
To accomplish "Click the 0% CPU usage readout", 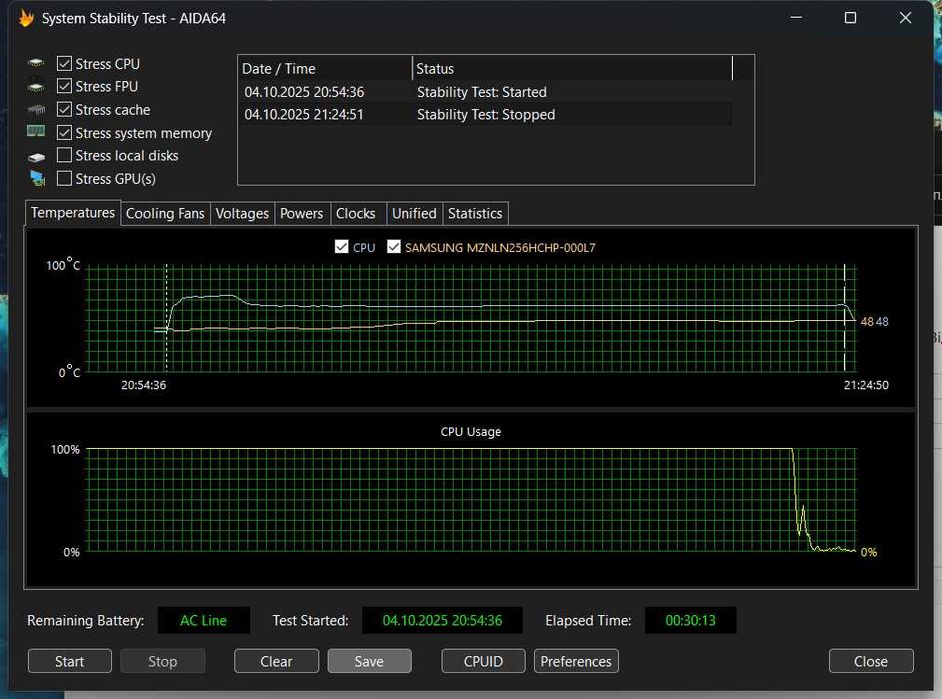I will [x=869, y=552].
